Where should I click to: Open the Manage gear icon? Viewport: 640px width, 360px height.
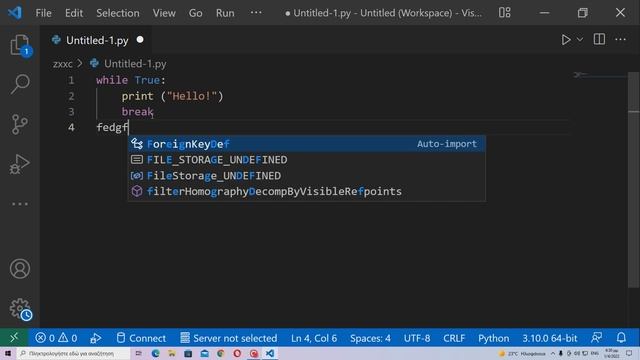coord(20,309)
